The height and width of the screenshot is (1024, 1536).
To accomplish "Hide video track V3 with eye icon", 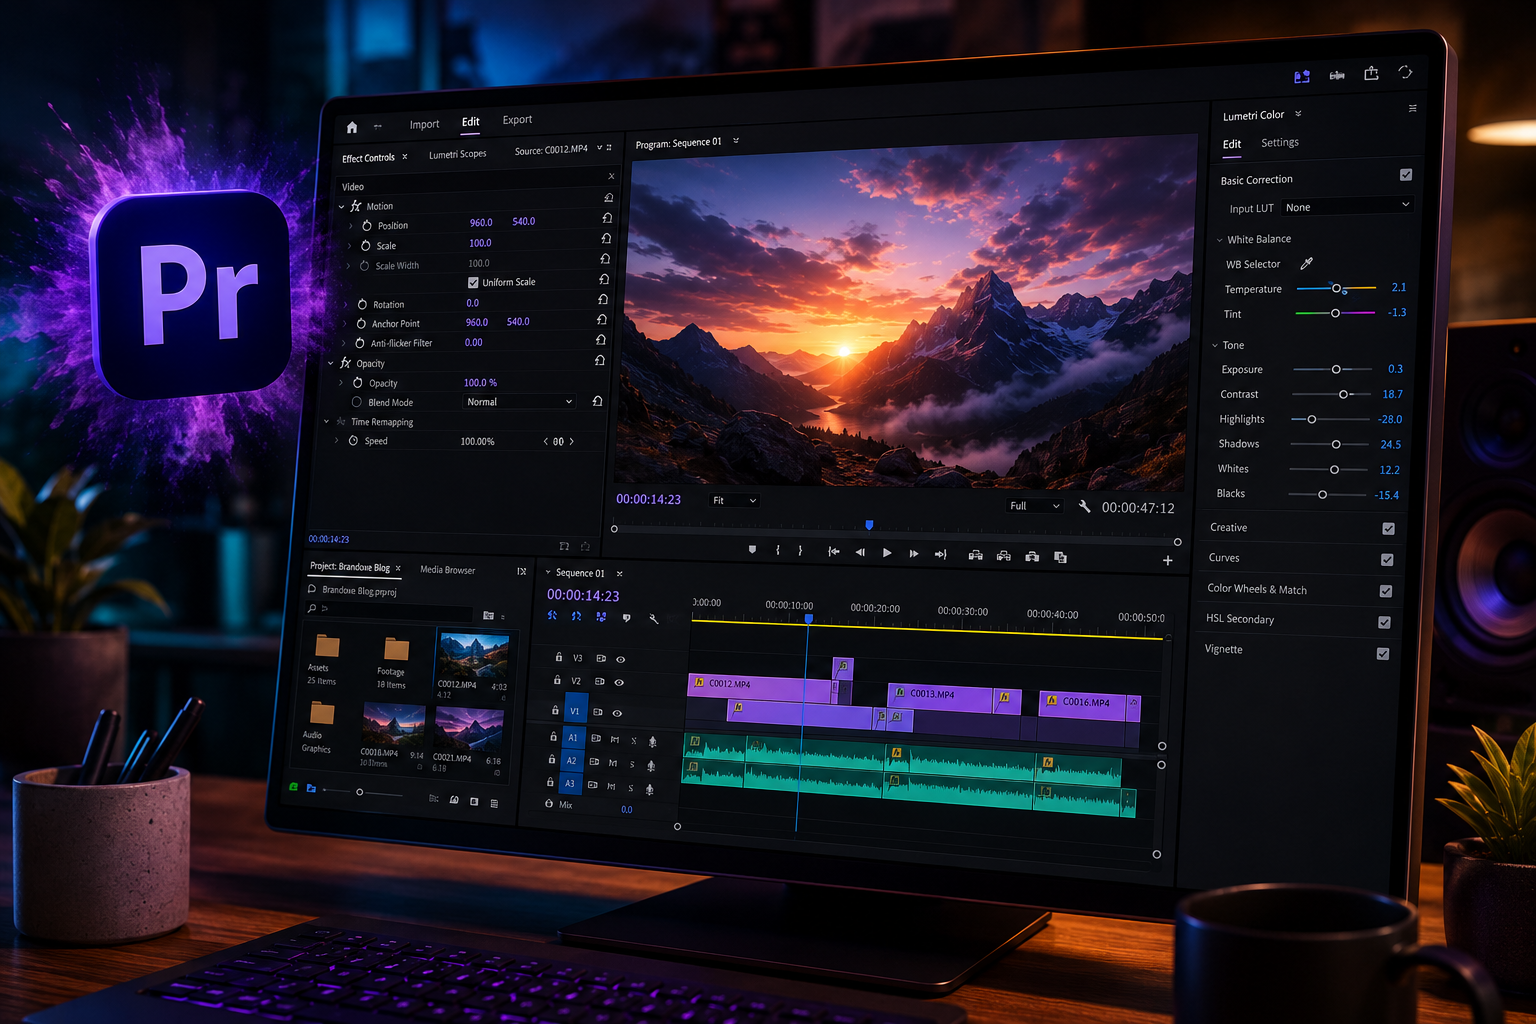I will (620, 659).
